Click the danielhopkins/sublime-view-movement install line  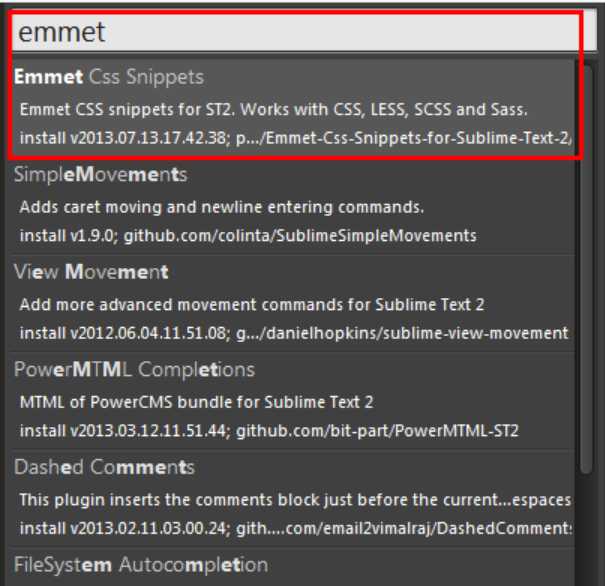pyautogui.click(x=294, y=332)
